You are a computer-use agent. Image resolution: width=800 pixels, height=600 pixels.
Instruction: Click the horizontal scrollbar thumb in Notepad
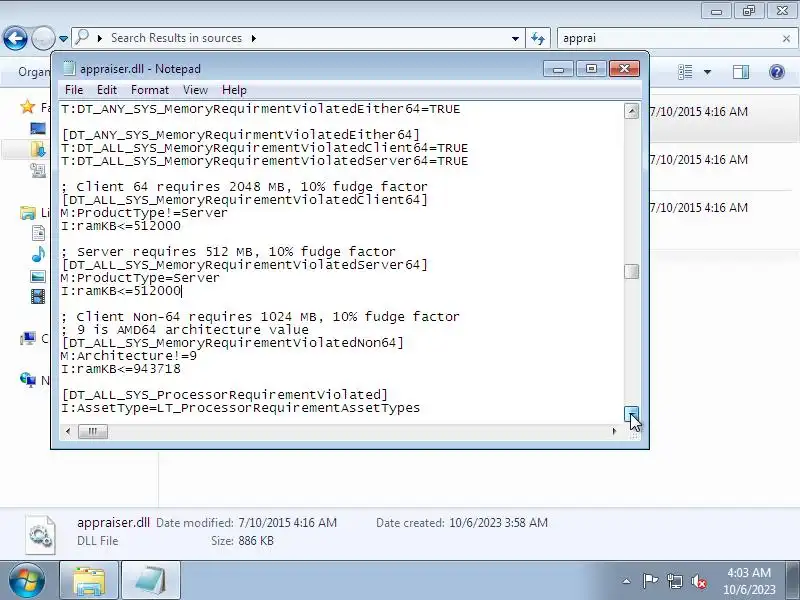click(x=92, y=432)
